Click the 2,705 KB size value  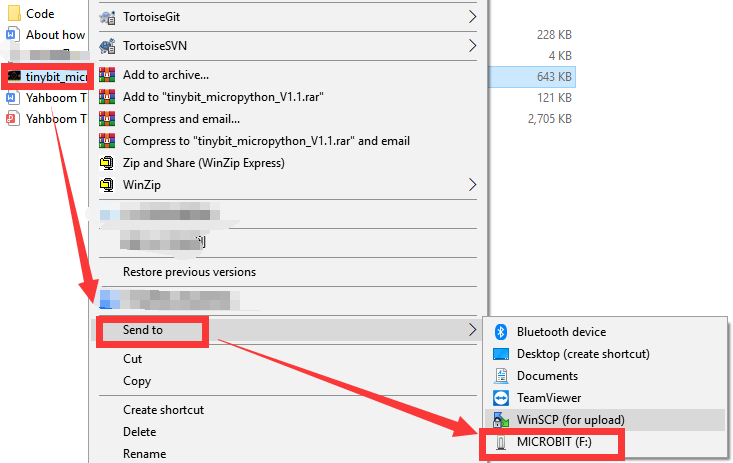point(550,119)
